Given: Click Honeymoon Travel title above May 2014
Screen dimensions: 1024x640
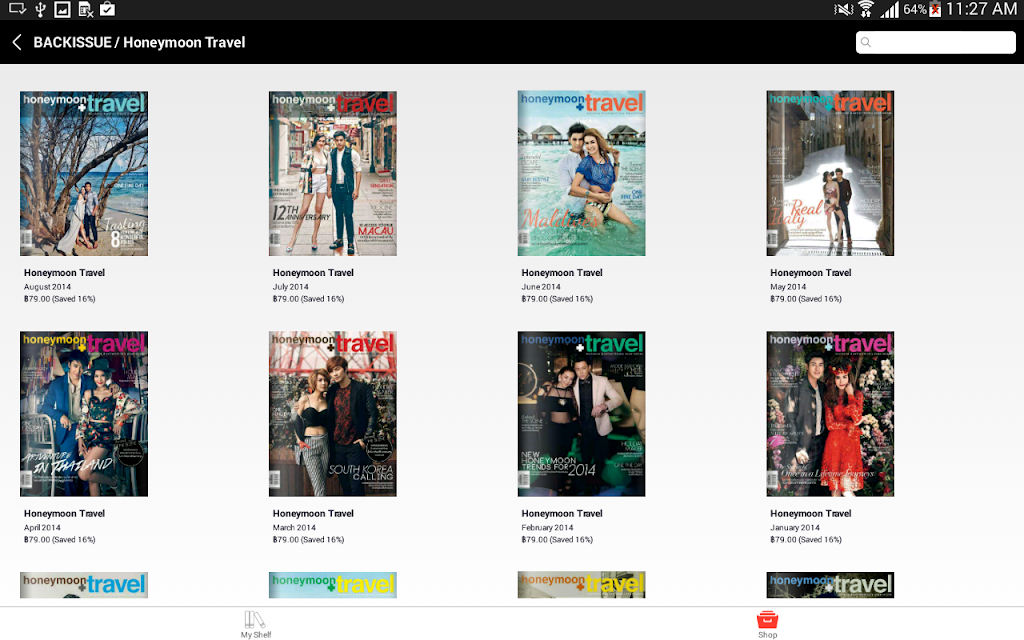Looking at the screenshot, I should pos(810,273).
